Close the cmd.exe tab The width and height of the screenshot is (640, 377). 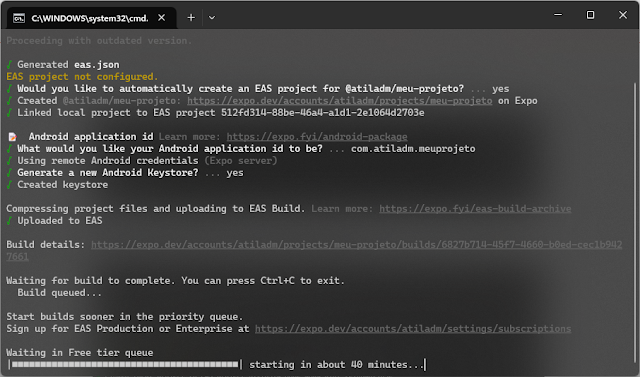[162, 18]
